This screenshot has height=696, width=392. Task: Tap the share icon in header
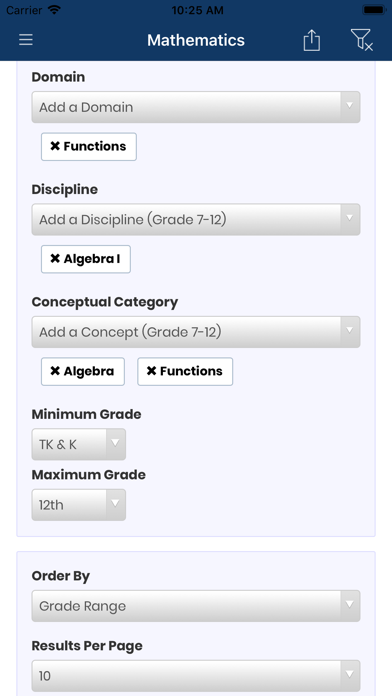[312, 40]
